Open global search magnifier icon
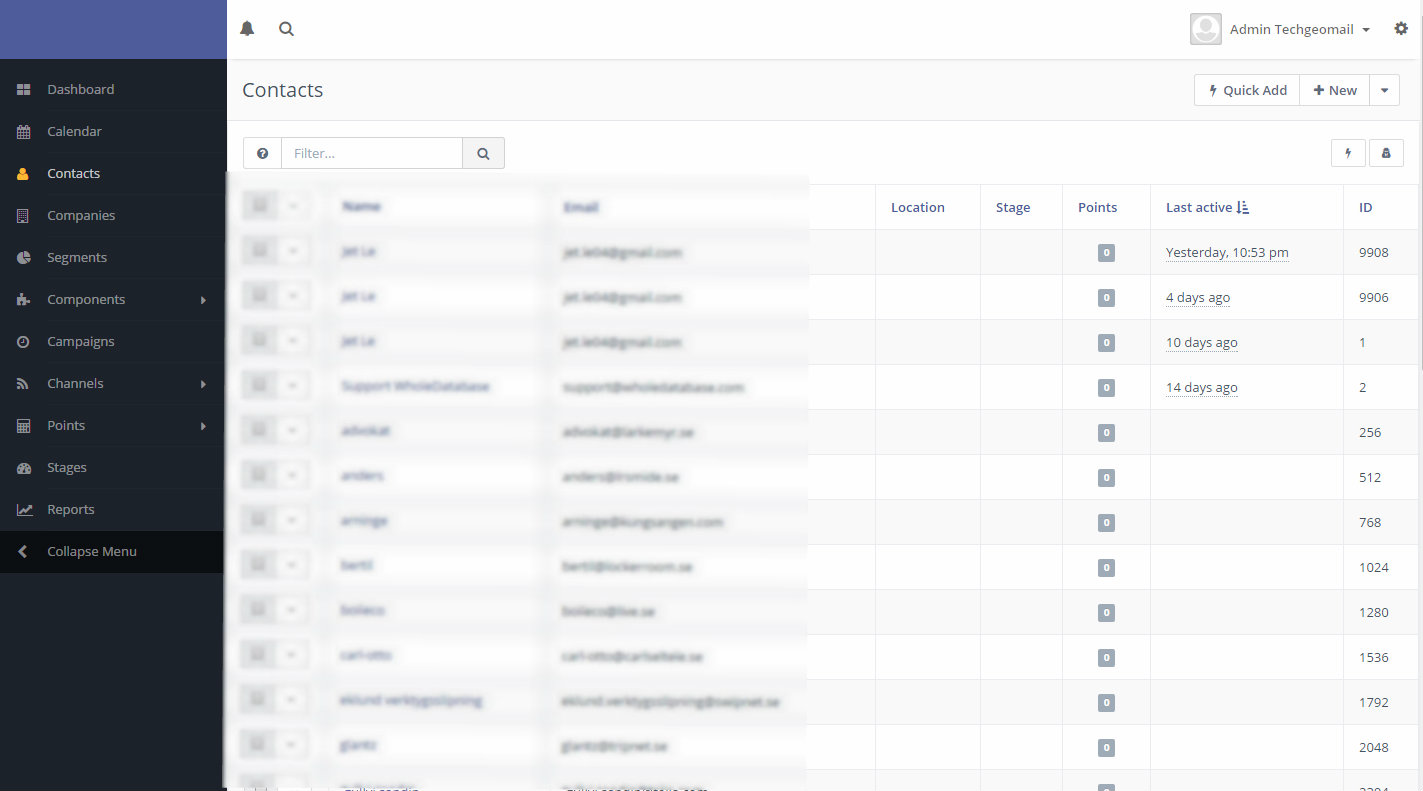Screen dimensions: 1423x791 [286, 29]
